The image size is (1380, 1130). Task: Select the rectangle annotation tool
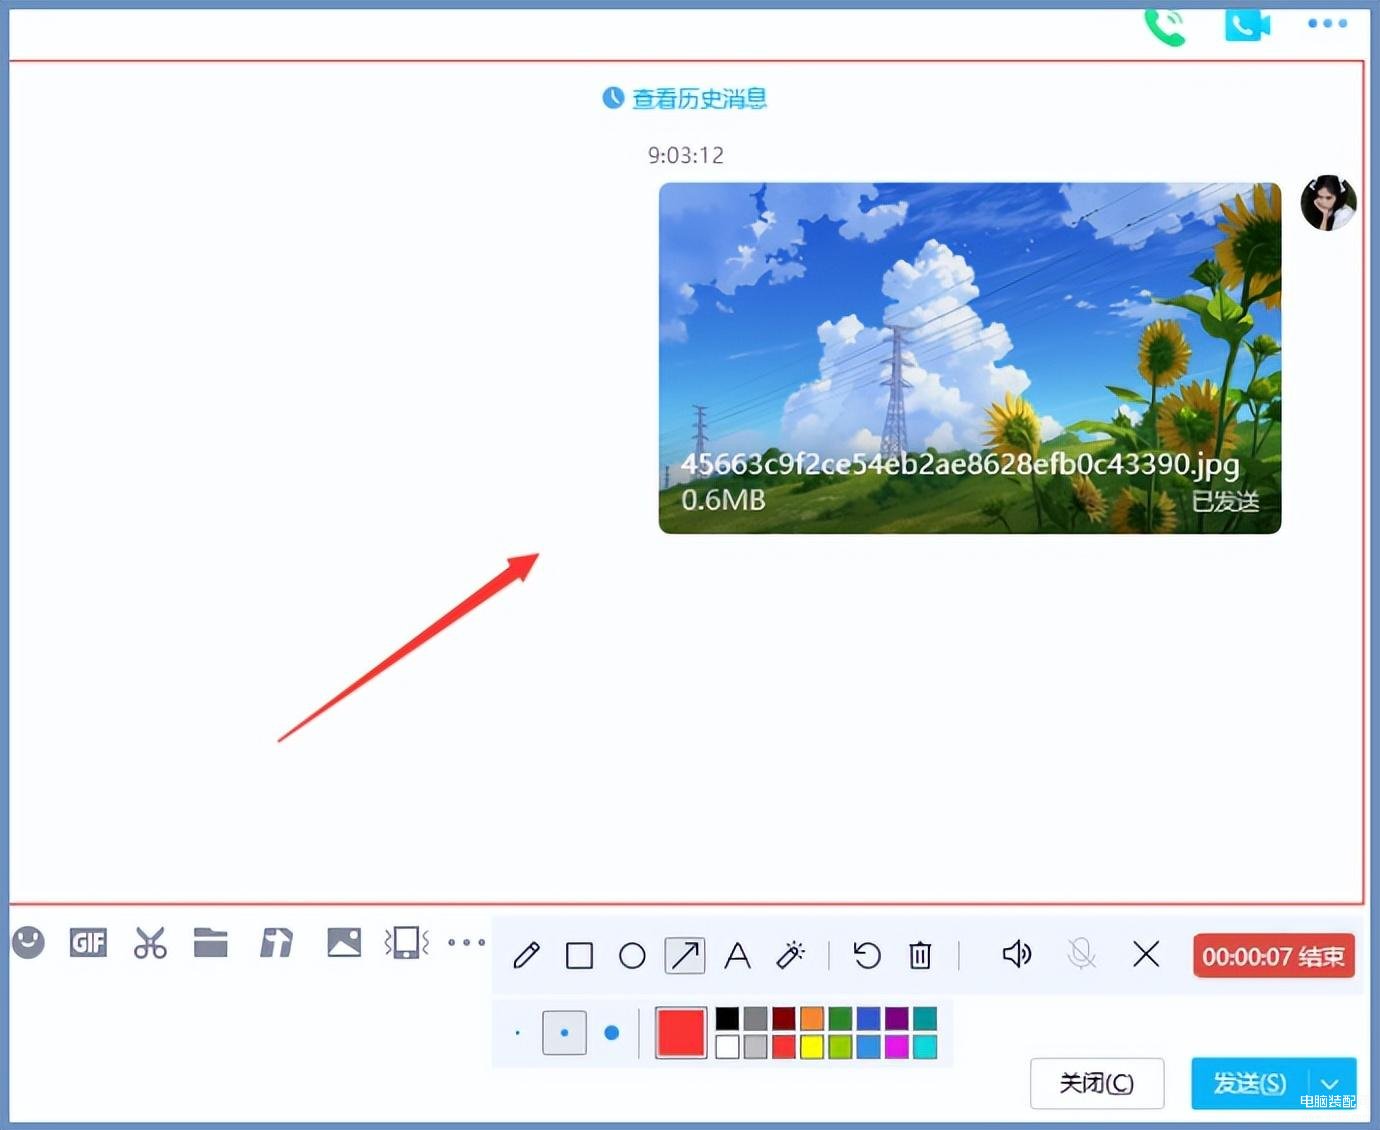pyautogui.click(x=580, y=956)
